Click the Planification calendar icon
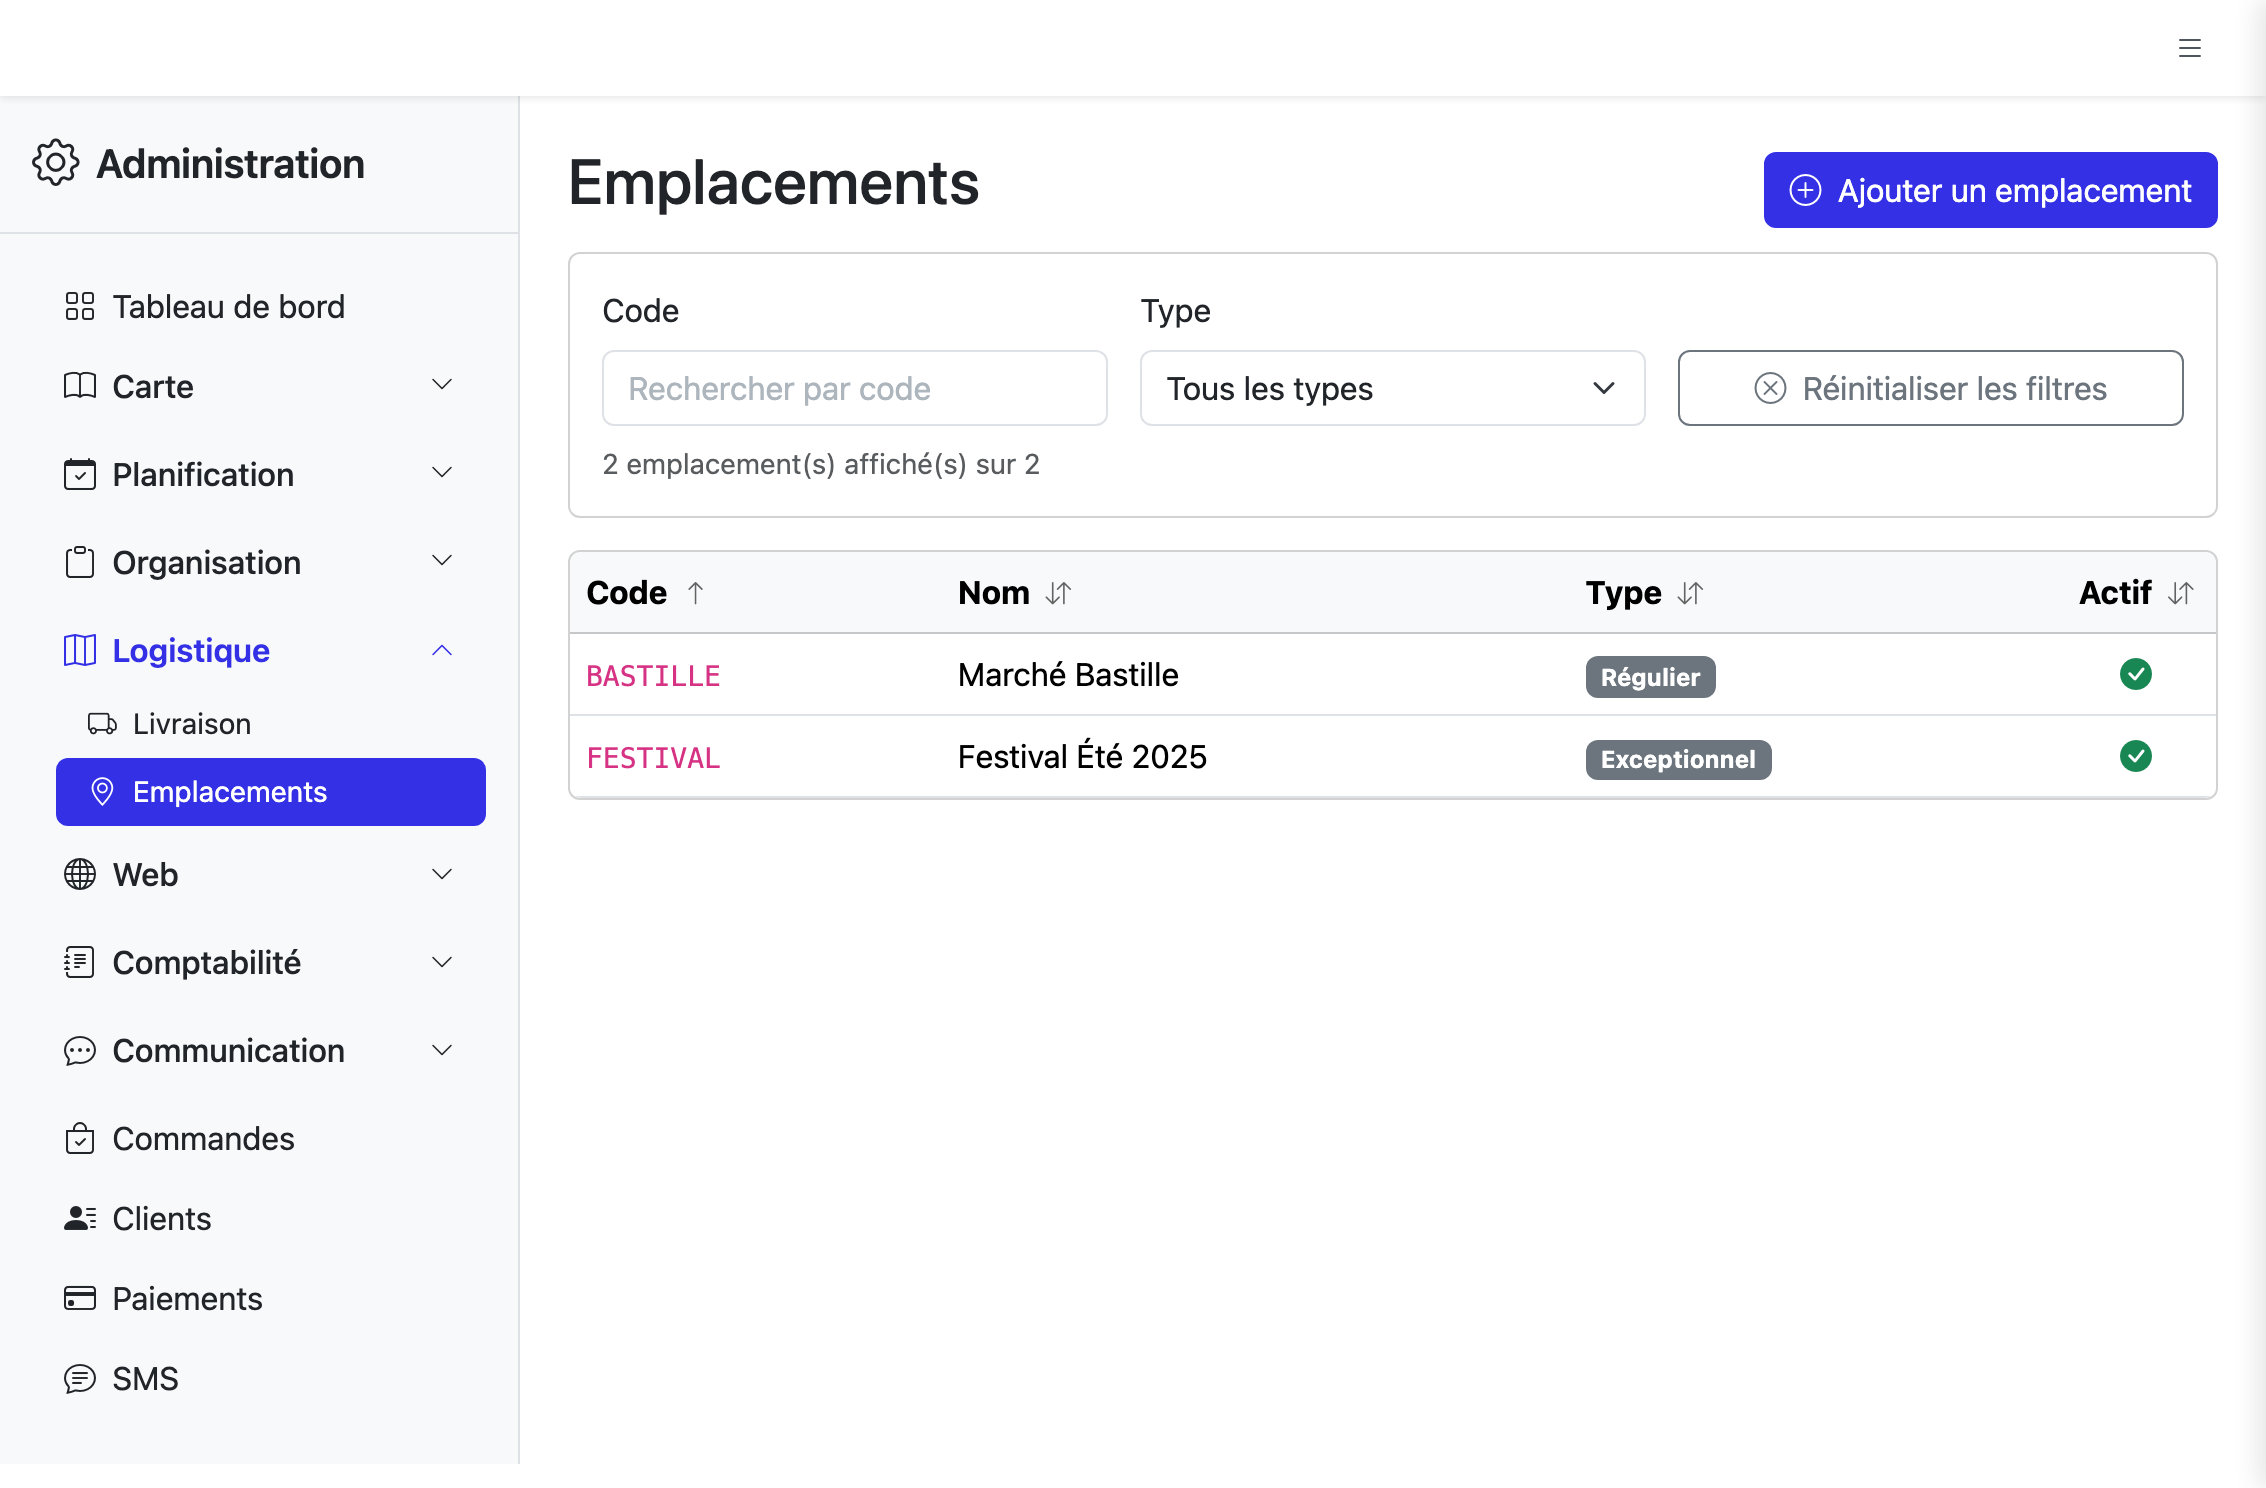Image resolution: width=2266 pixels, height=1488 pixels. (80, 474)
